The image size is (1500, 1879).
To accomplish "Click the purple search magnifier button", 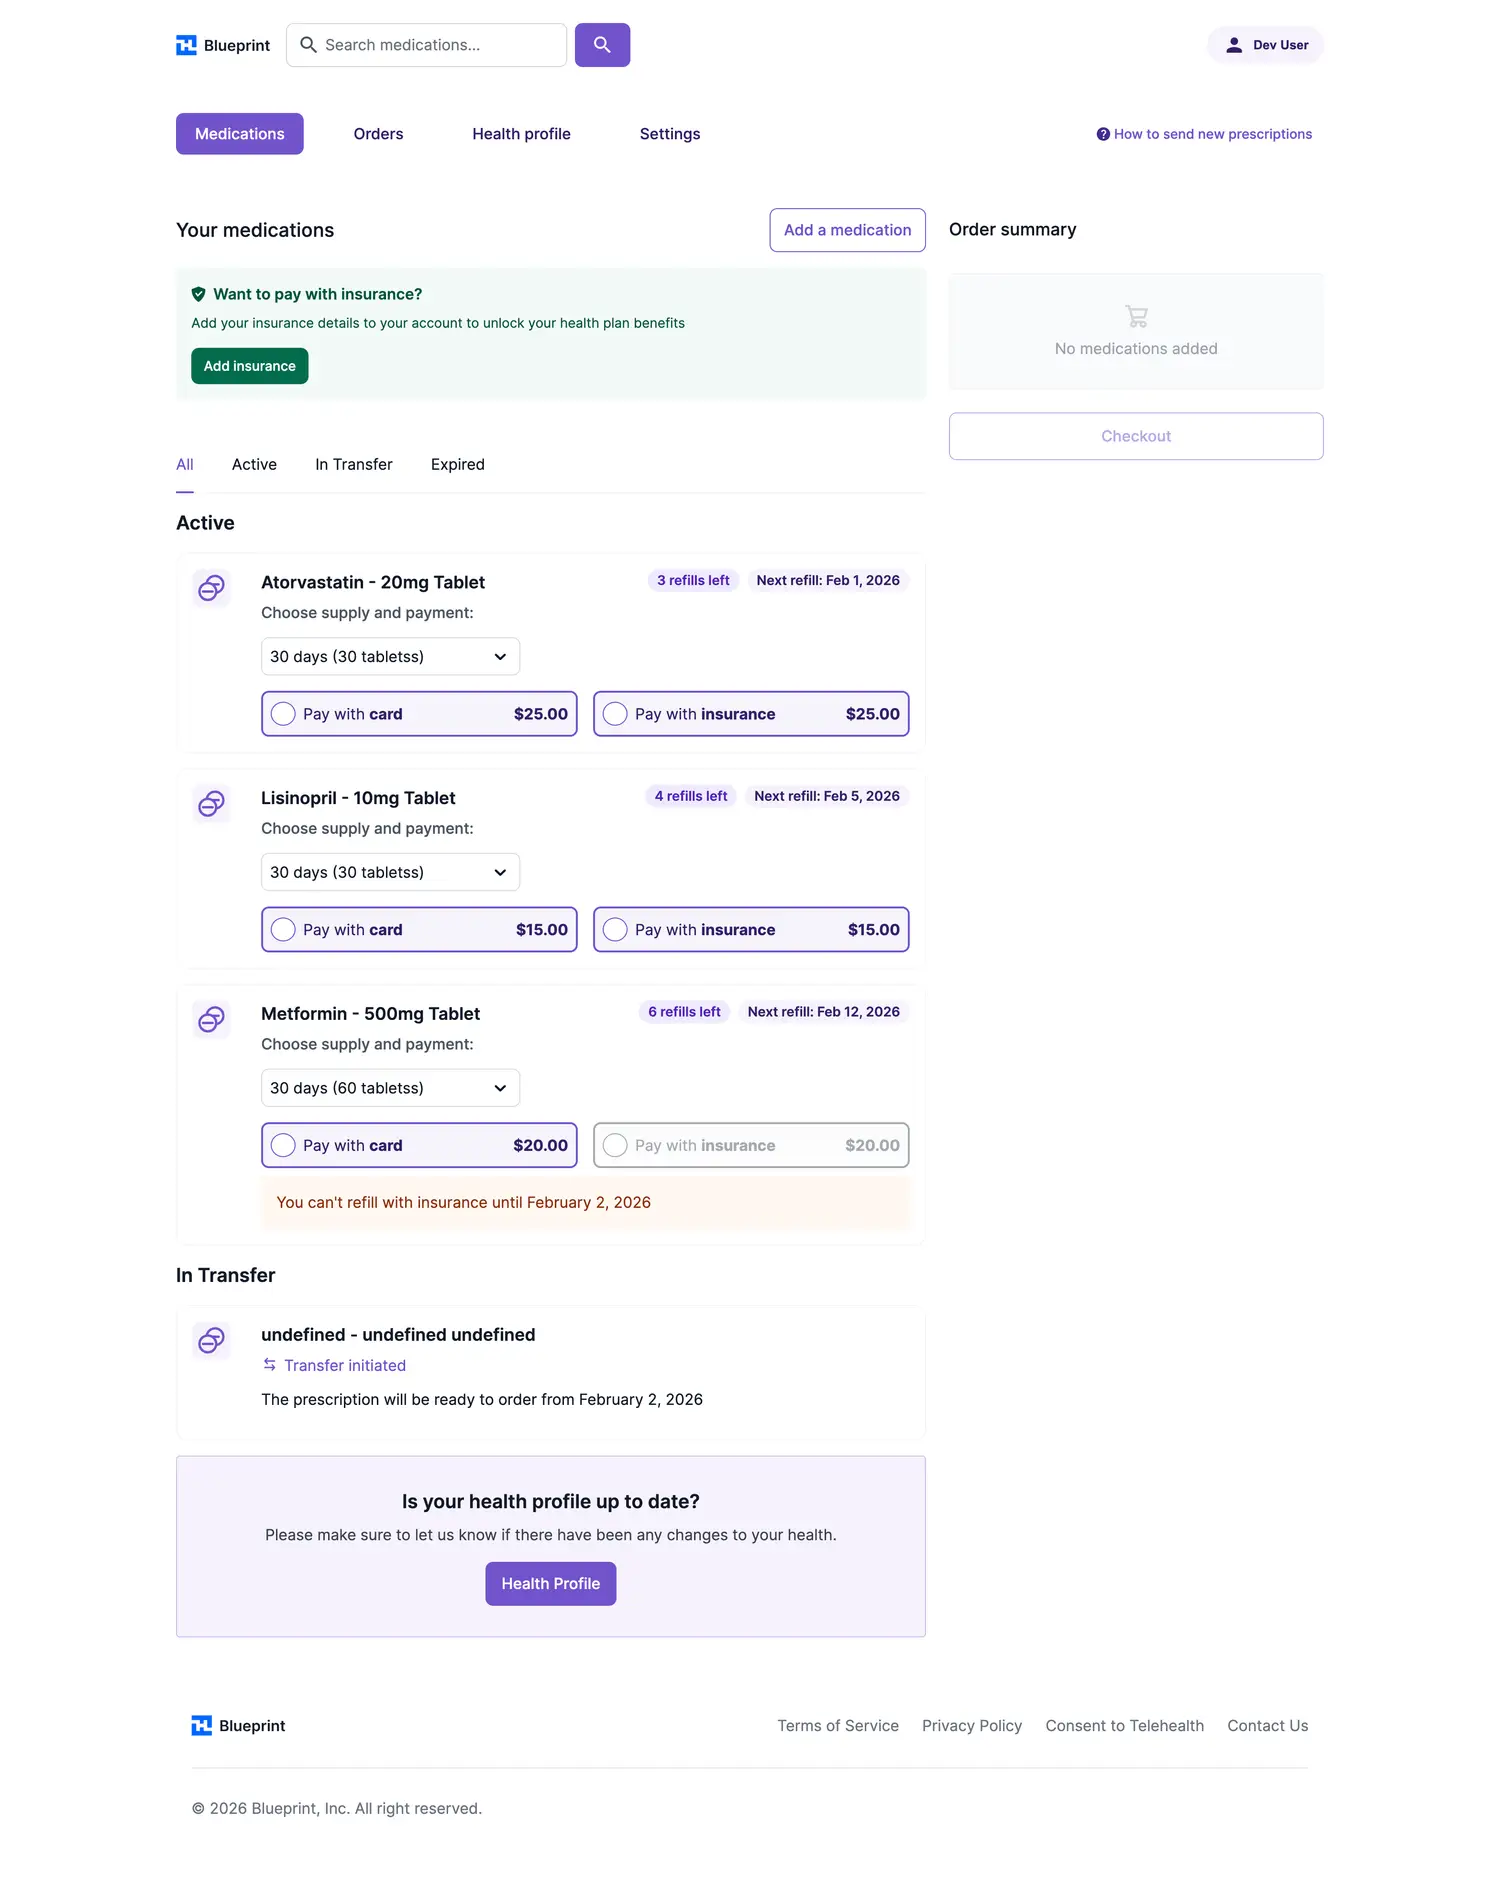I will (602, 45).
